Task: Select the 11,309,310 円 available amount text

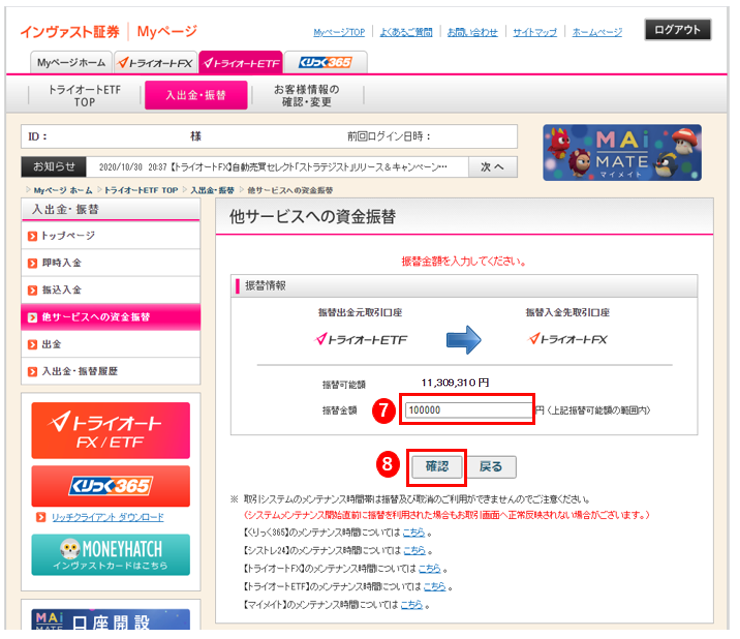Action: coord(455,382)
